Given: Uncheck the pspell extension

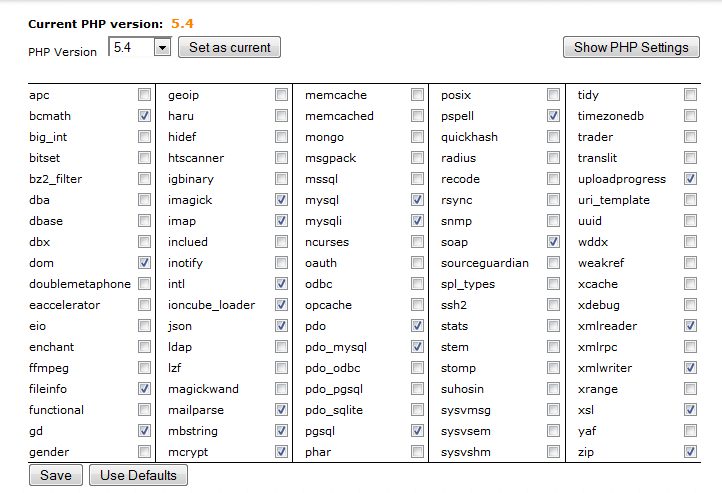Looking at the screenshot, I should pyautogui.click(x=553, y=116).
